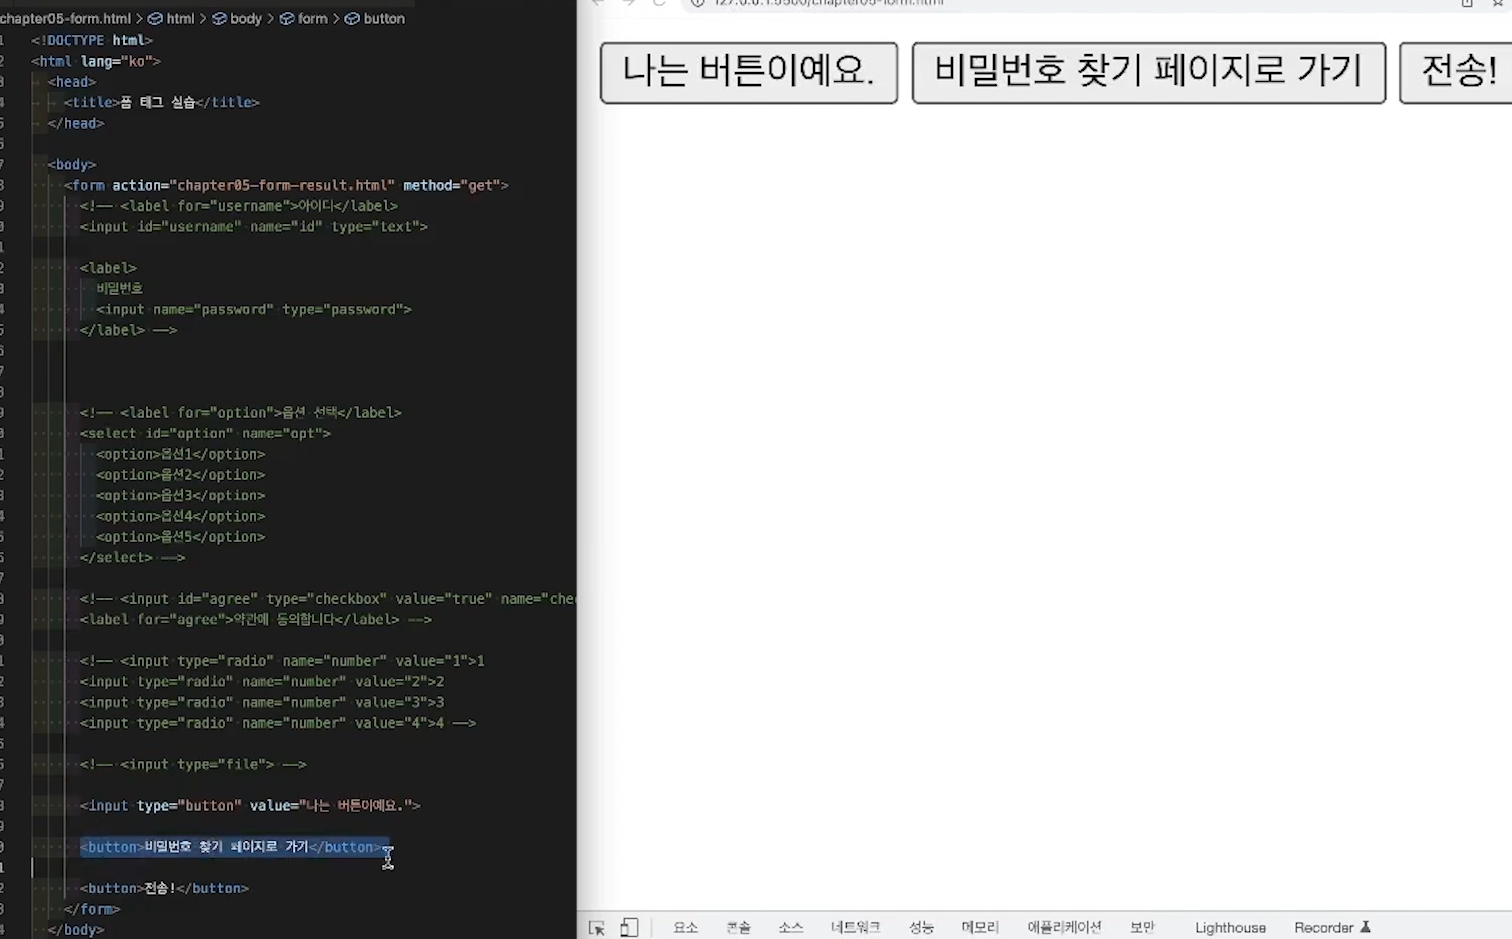
Task: Click the 나는 버튼이에요. button on the page
Action: [749, 72]
